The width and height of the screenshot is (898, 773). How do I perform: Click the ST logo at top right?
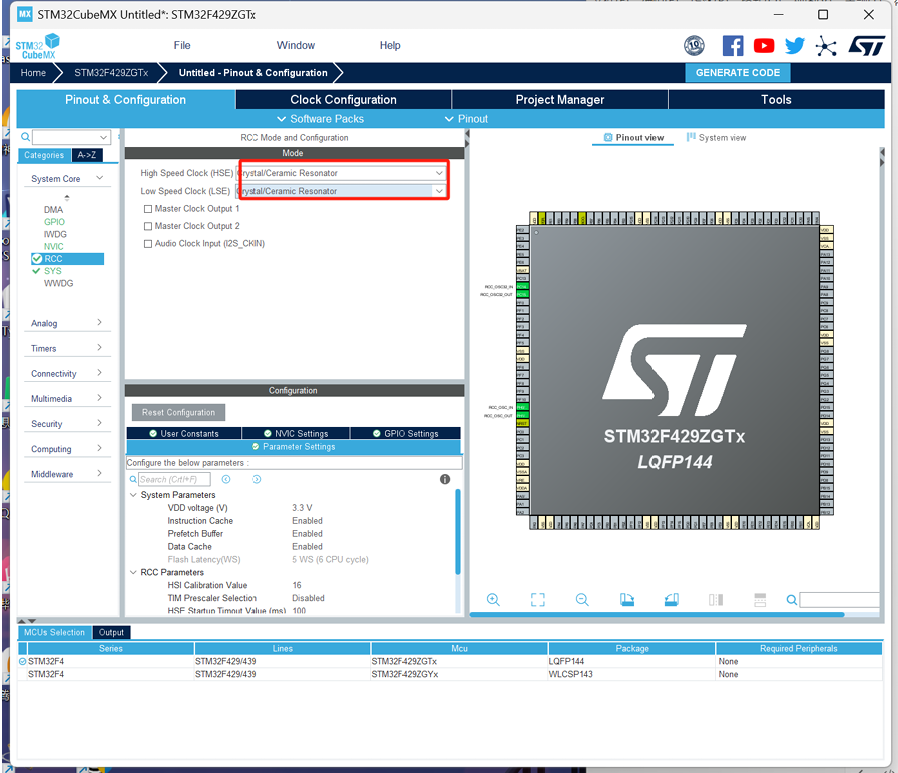[x=867, y=46]
